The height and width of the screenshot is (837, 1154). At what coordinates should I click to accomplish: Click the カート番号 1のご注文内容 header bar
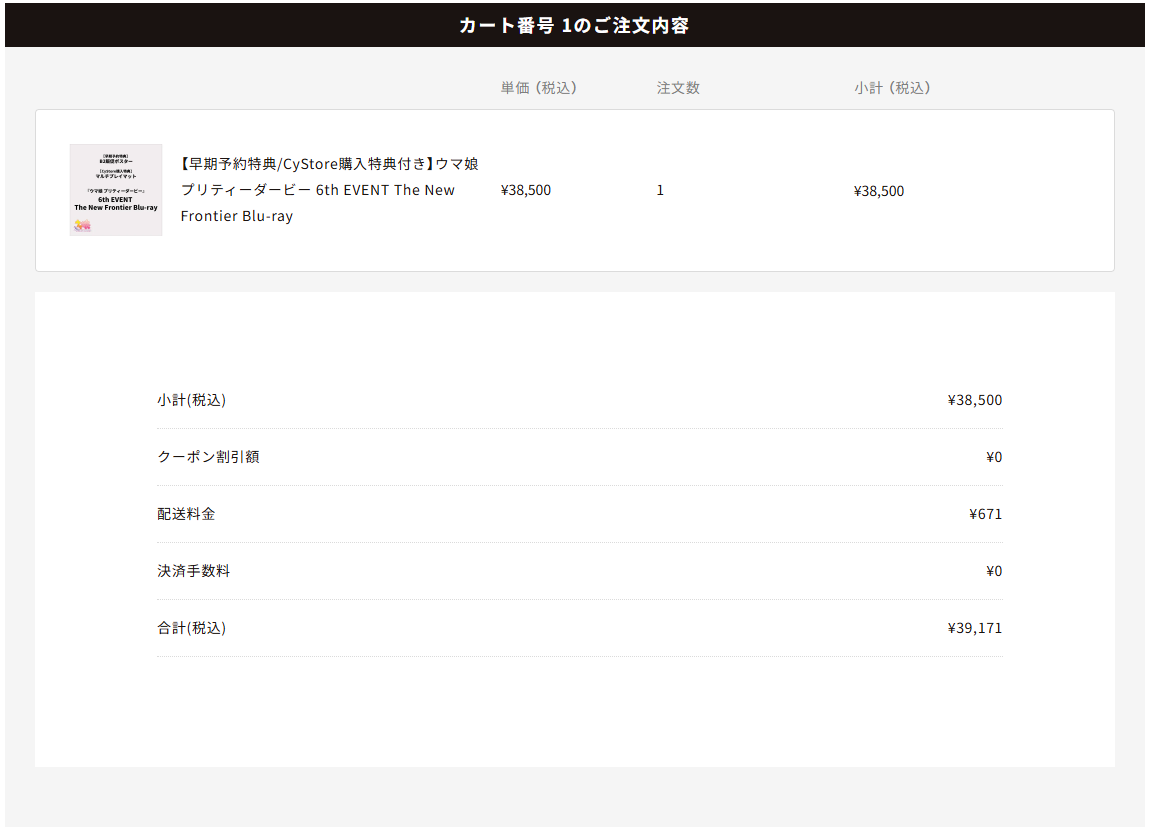pos(574,26)
